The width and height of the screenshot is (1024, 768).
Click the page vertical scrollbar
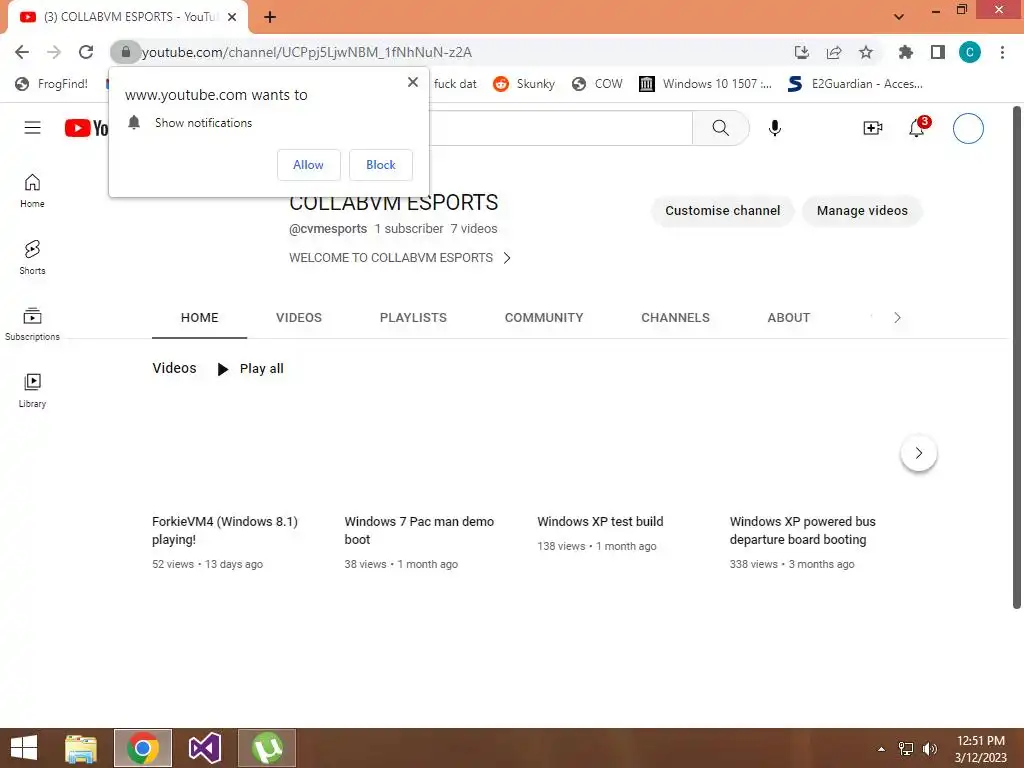point(1016,357)
